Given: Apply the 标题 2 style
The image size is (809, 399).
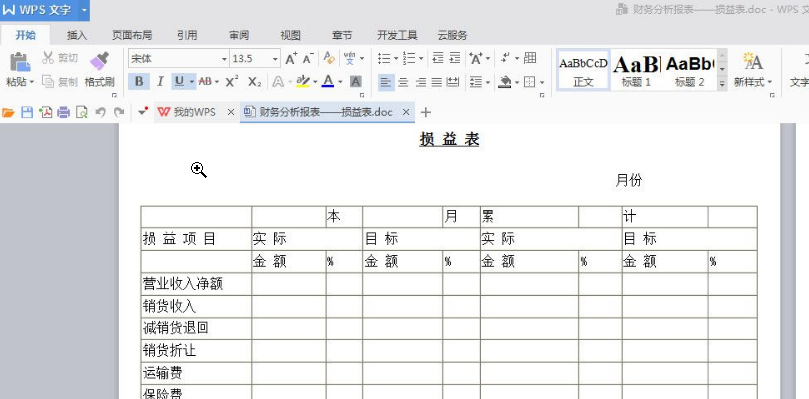Looking at the screenshot, I should tap(690, 70).
